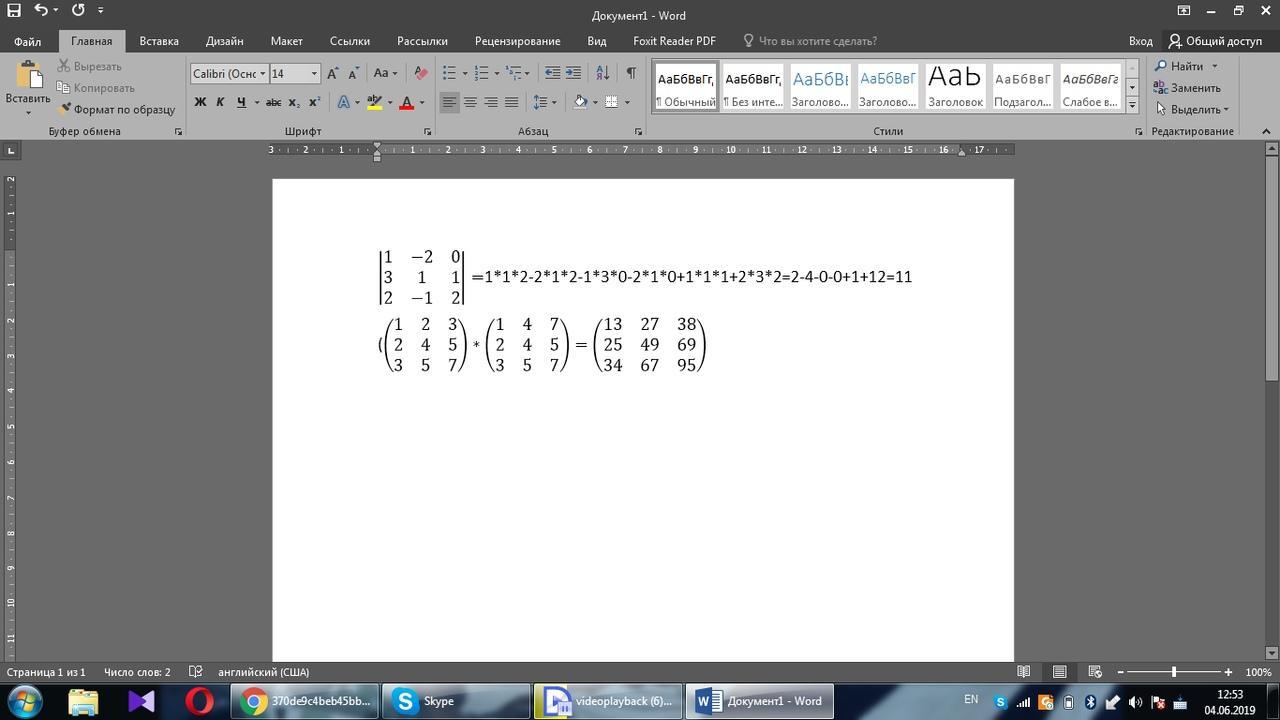Toggle bold formatting (Ж)
Viewport: 1280px width, 720px height.
[x=200, y=102]
